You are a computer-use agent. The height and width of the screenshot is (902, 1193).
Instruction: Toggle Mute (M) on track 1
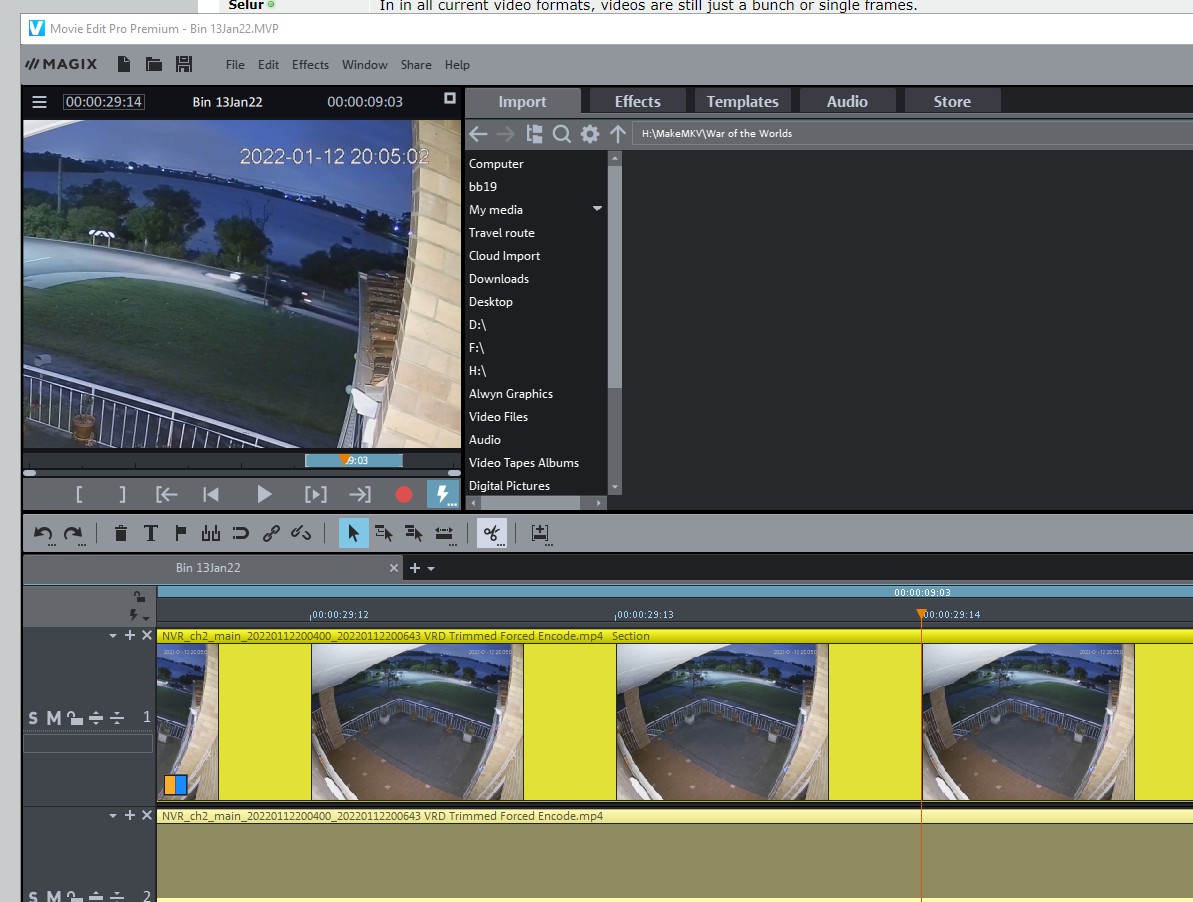point(54,718)
